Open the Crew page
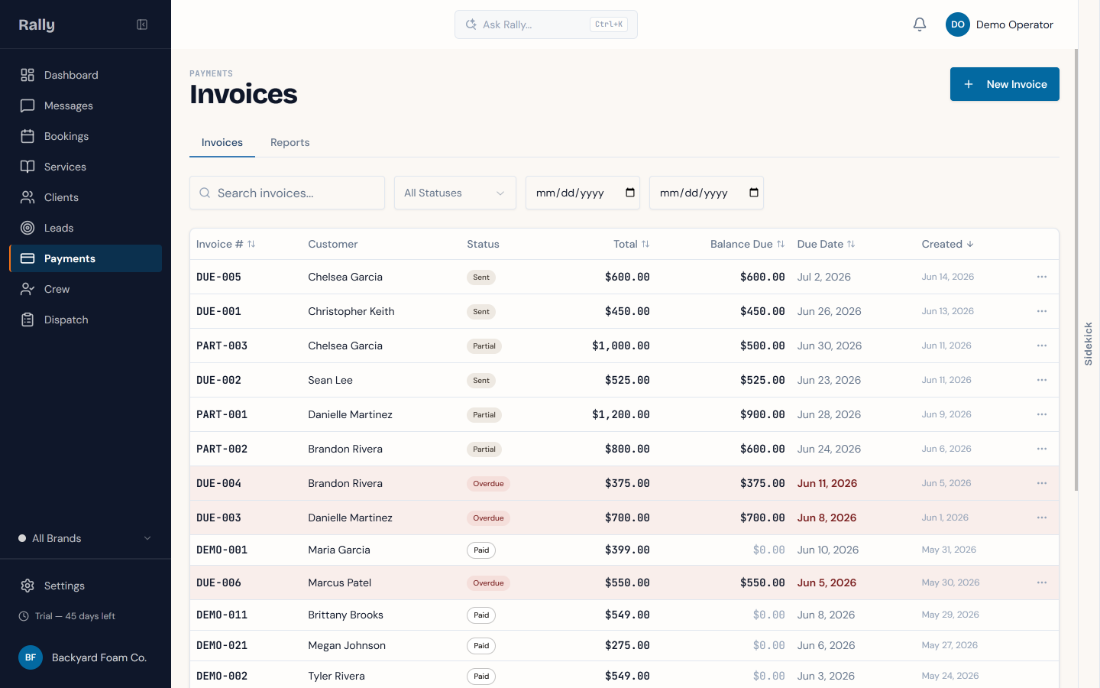Image resolution: width=1100 pixels, height=688 pixels. pyautogui.click(x=86, y=289)
